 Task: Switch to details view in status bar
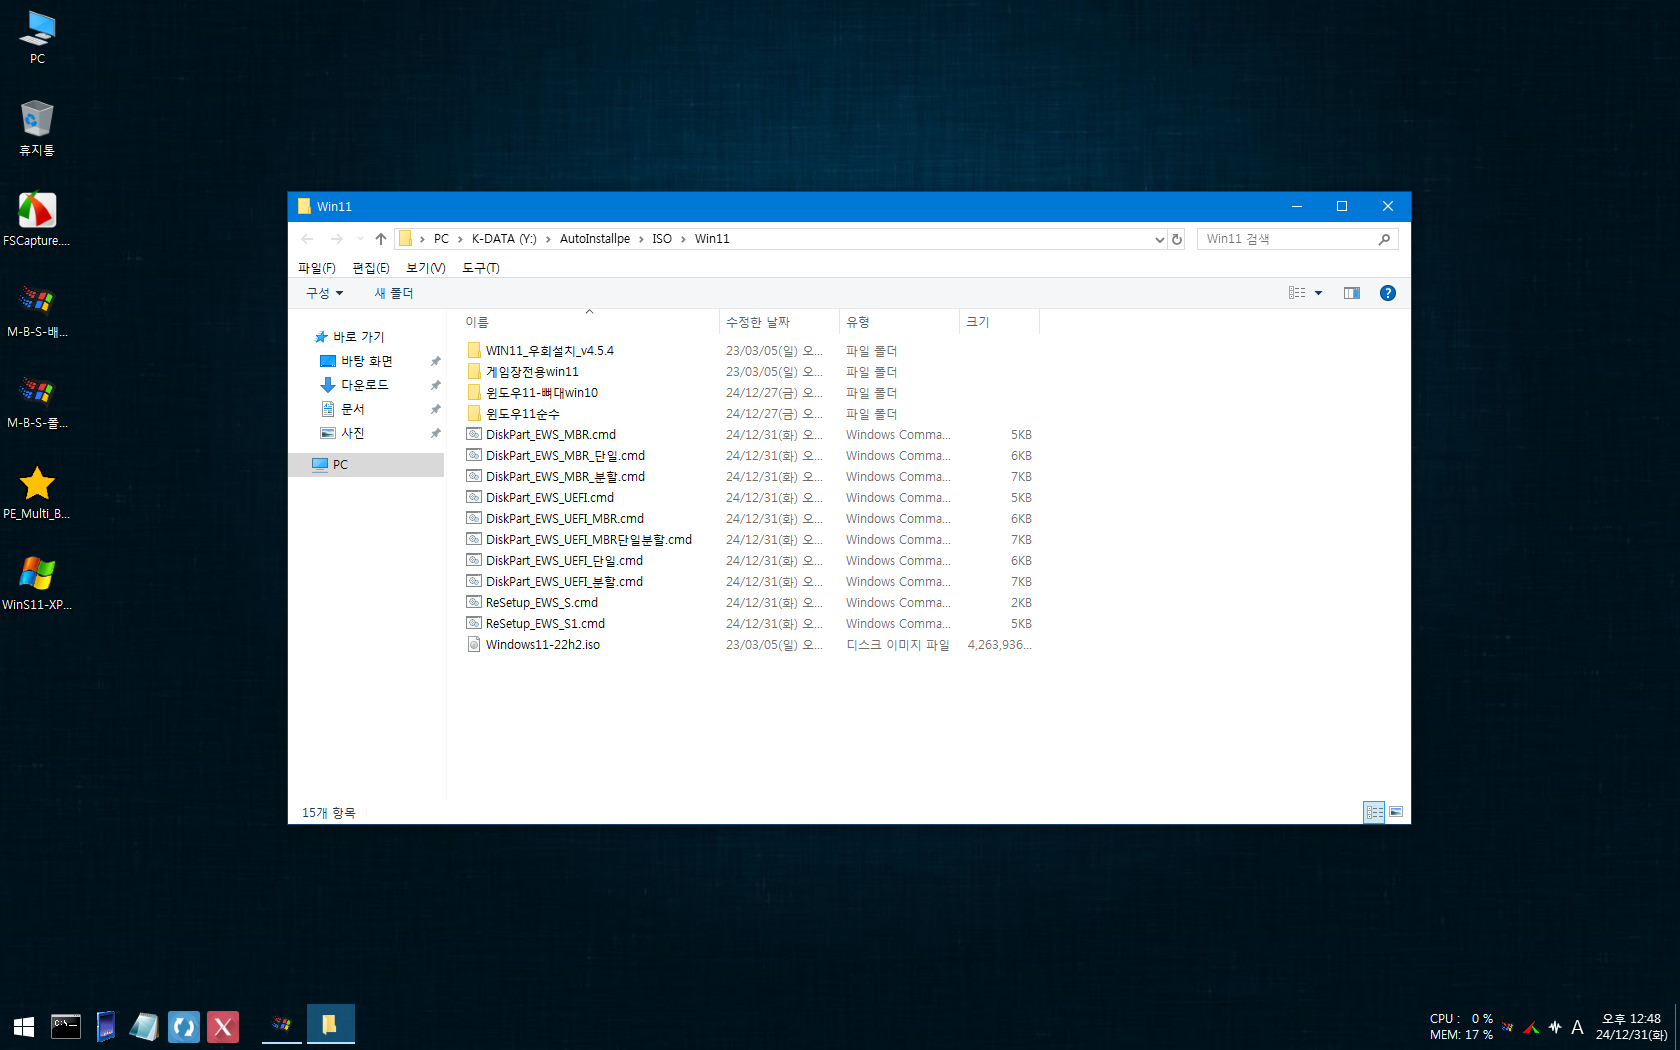[x=1375, y=812]
